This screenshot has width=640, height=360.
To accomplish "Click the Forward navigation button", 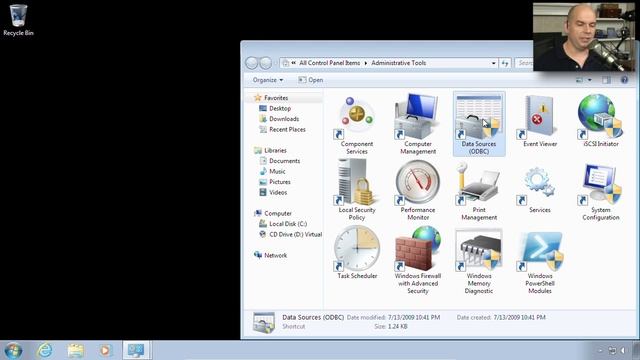I will point(266,63).
